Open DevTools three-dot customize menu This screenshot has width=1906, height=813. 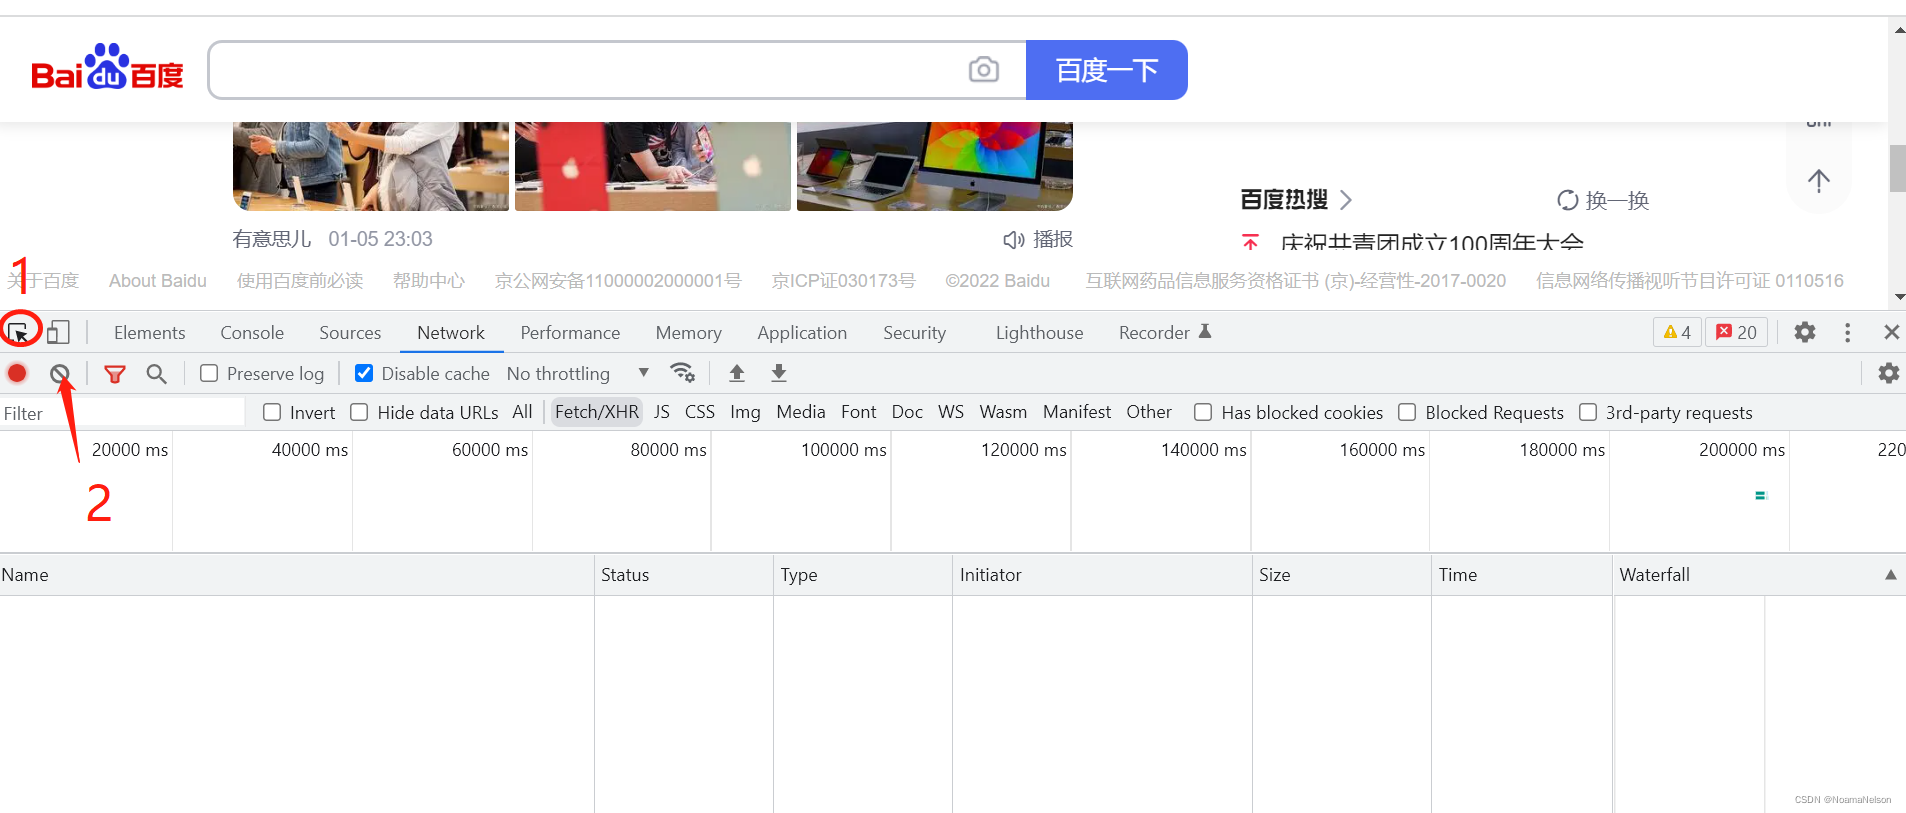(x=1847, y=332)
